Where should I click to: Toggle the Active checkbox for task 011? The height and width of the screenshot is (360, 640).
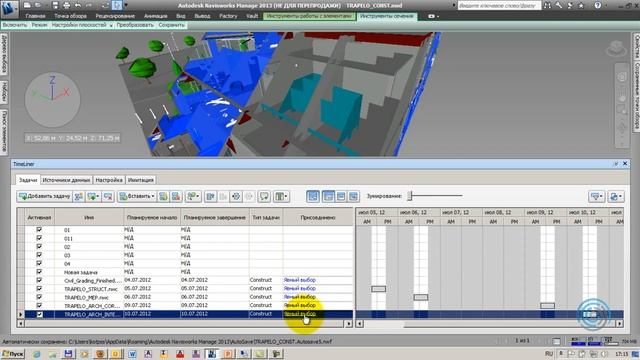pyautogui.click(x=39, y=238)
